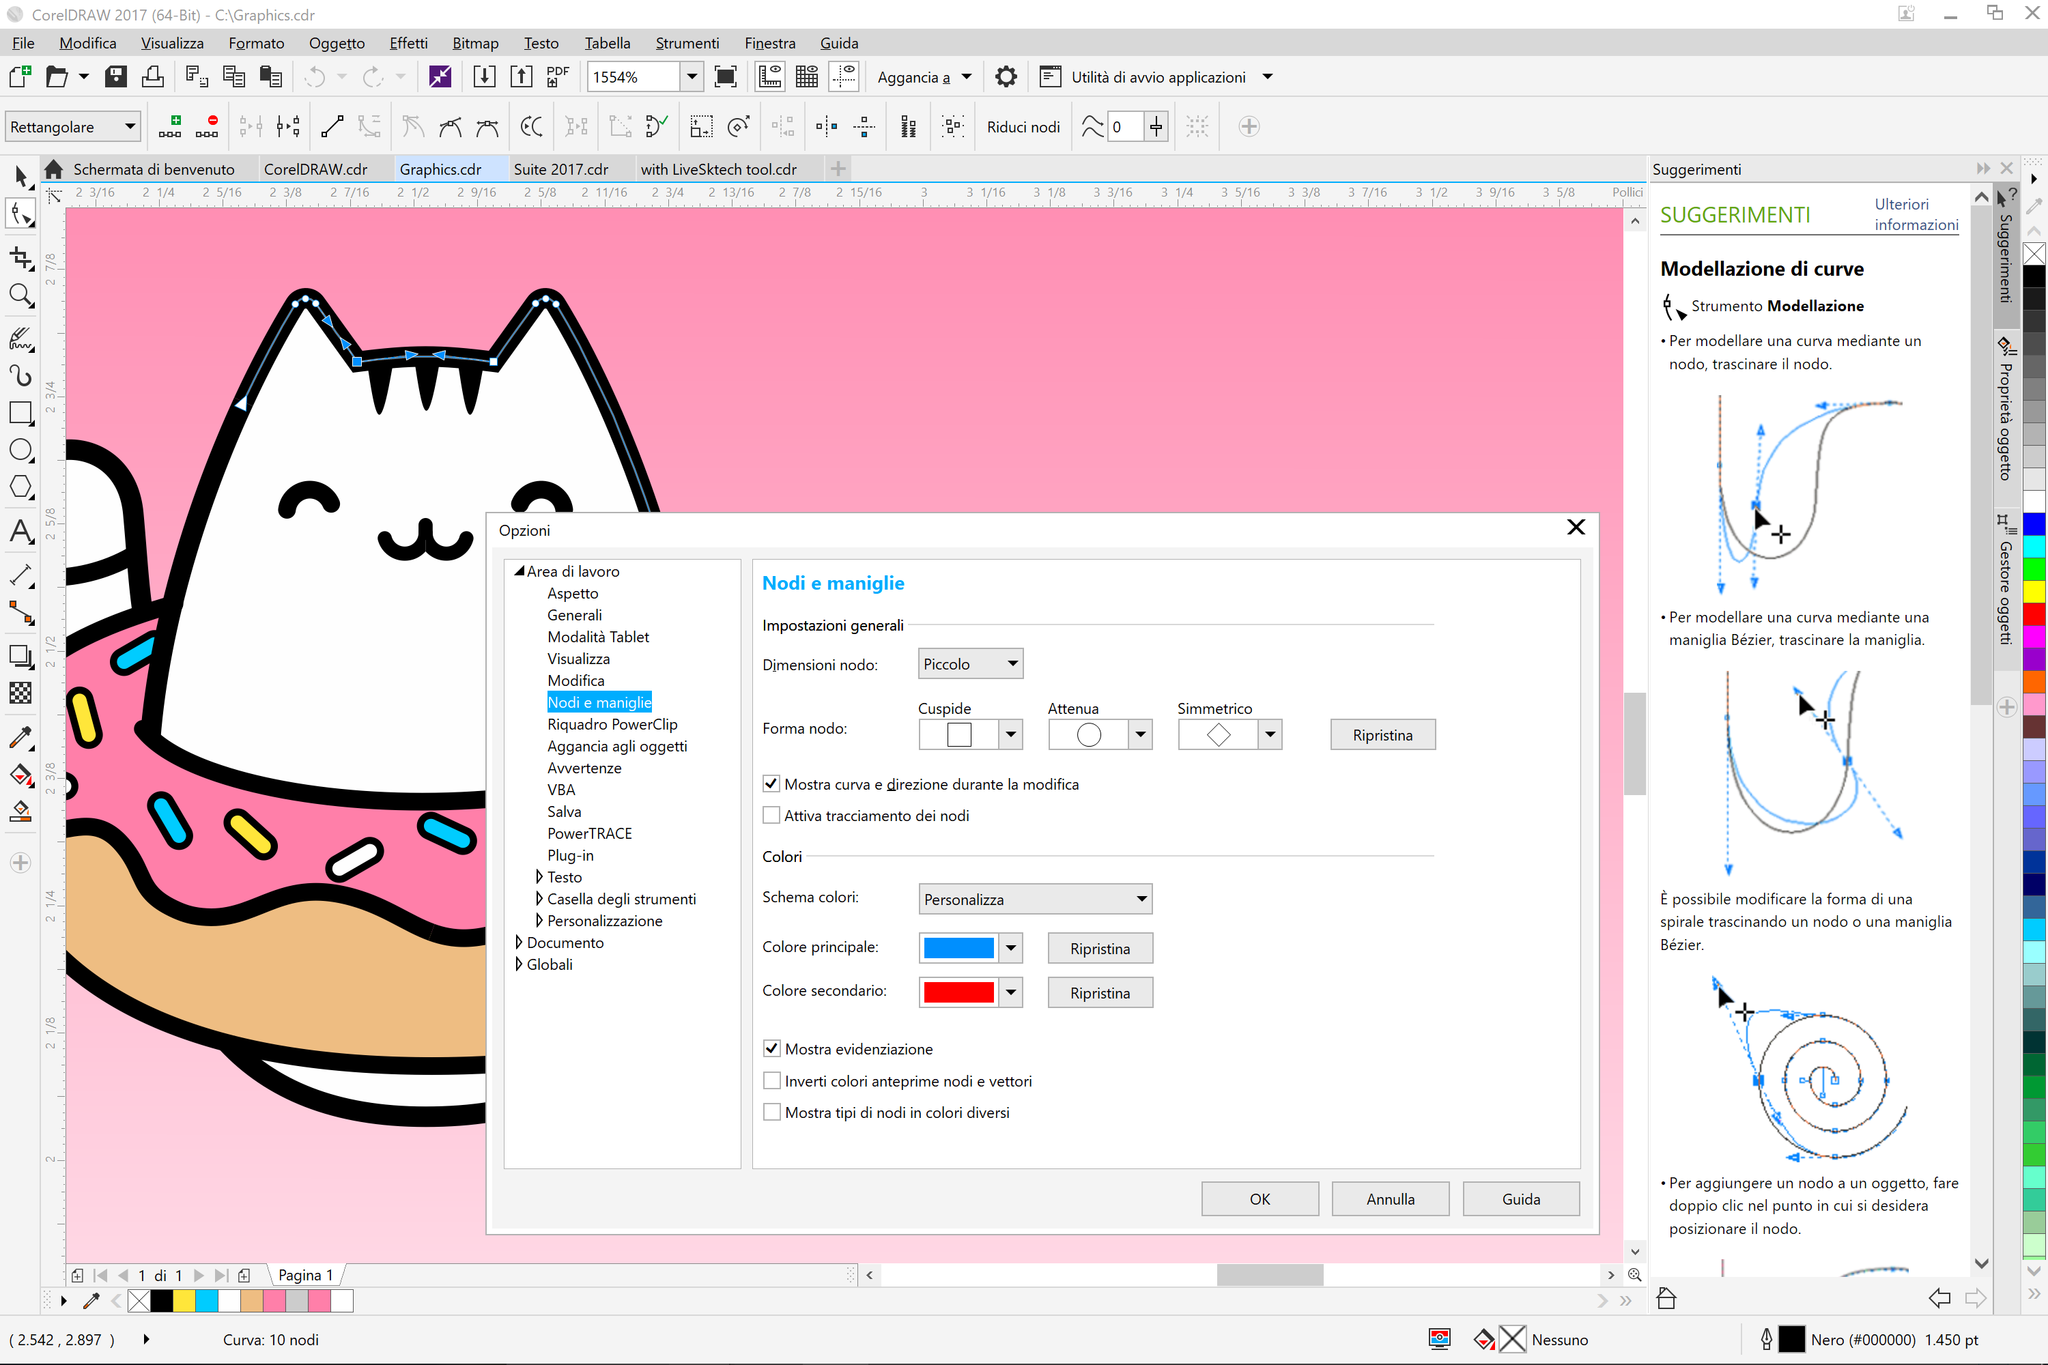Click the Add nodes icon
This screenshot has height=1365, width=2048.
[170, 126]
